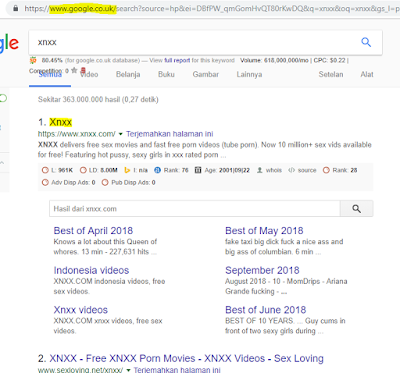The height and width of the screenshot is (373, 400).
Task: Open the Indonesia videos sitelink
Action: click(91, 270)
